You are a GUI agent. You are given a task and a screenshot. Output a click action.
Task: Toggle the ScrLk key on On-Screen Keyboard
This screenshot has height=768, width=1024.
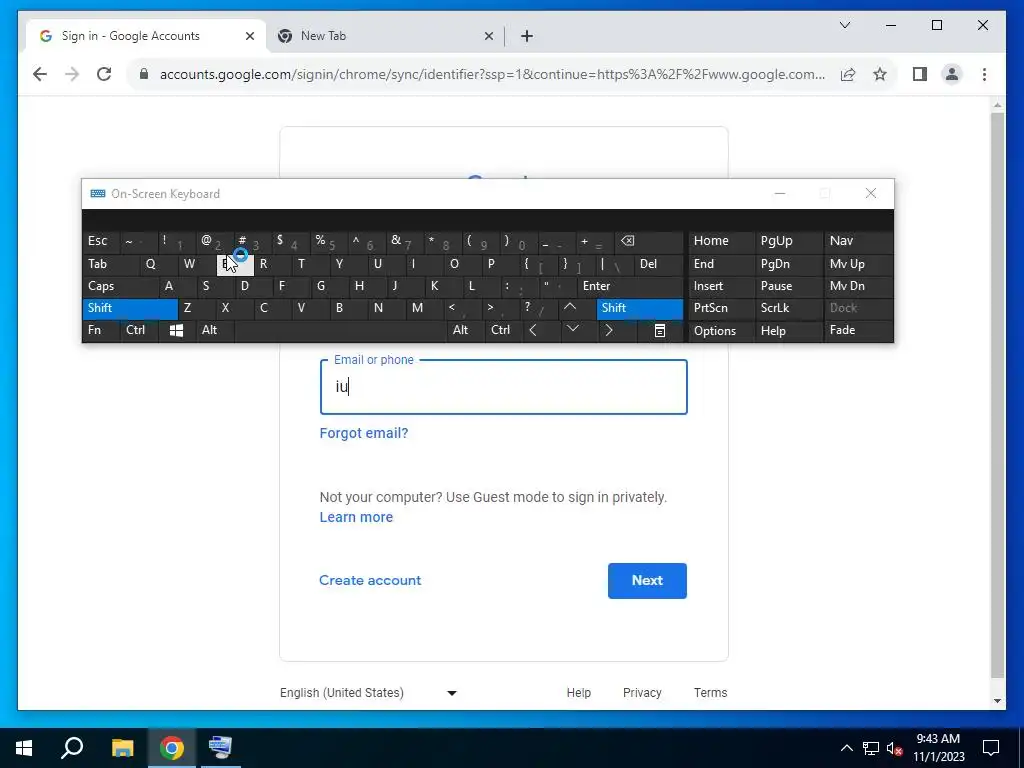[789, 308]
